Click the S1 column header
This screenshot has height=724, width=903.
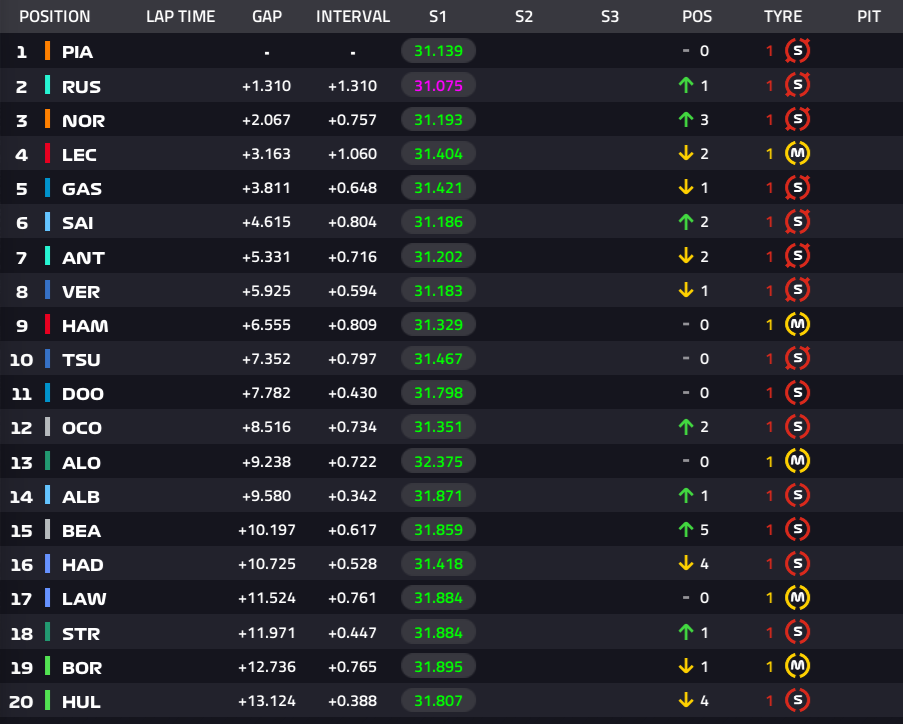(438, 16)
